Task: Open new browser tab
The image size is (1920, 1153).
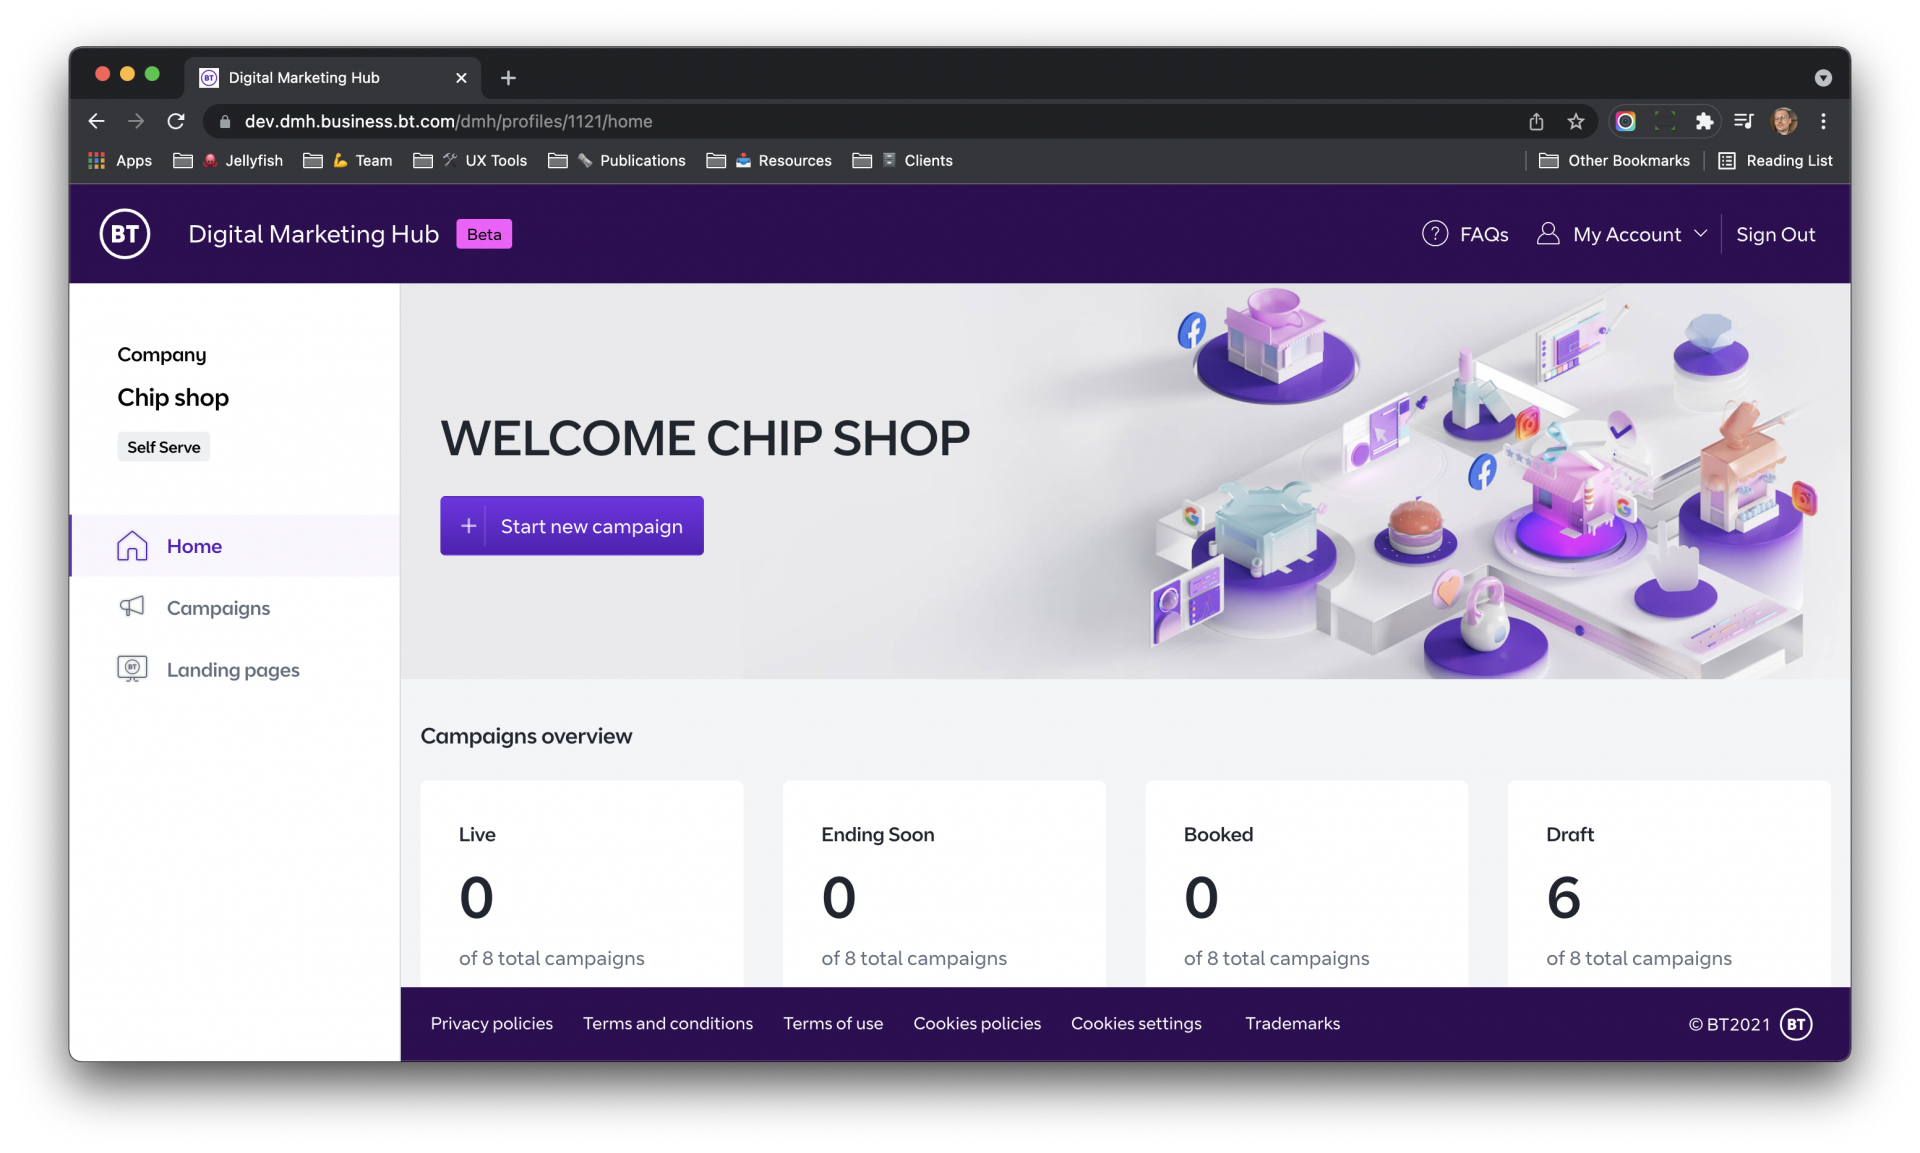Action: click(x=508, y=78)
